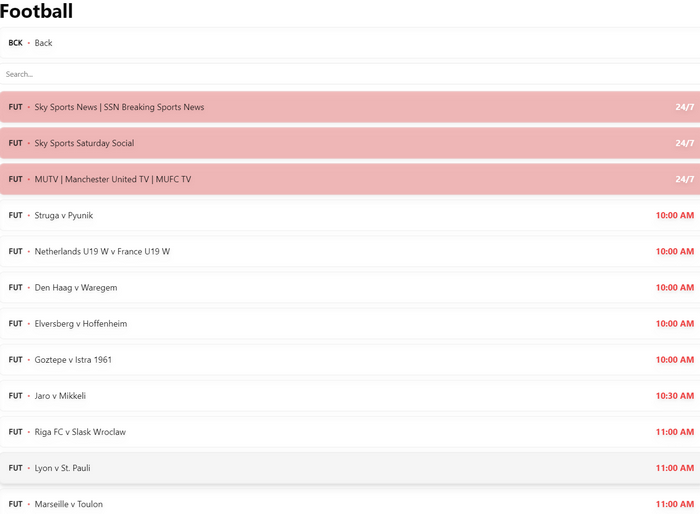Click 10:00 AM time for Den Haag v Waregem
700x514 pixels.
(x=675, y=288)
